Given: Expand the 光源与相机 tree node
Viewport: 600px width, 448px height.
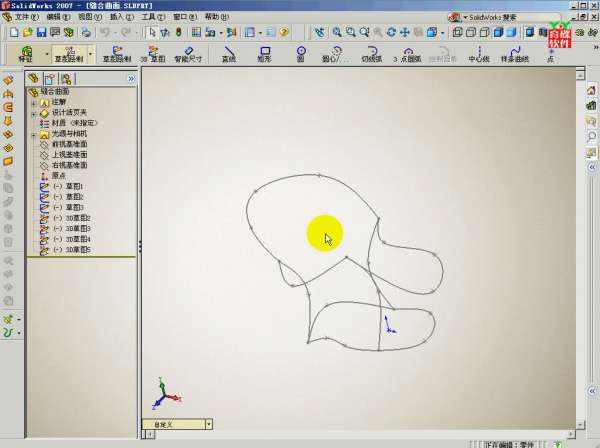Looking at the screenshot, I should point(34,135).
